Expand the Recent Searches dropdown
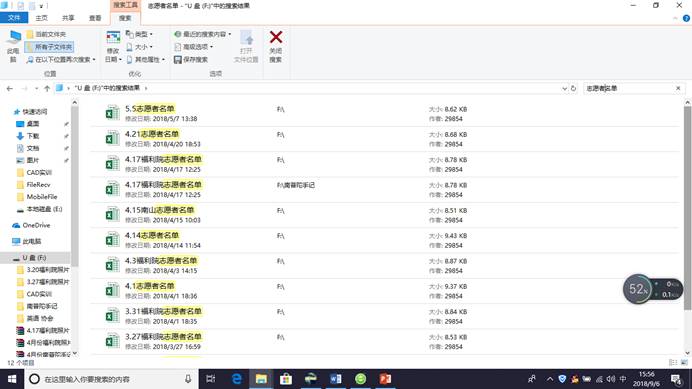 coord(203,34)
